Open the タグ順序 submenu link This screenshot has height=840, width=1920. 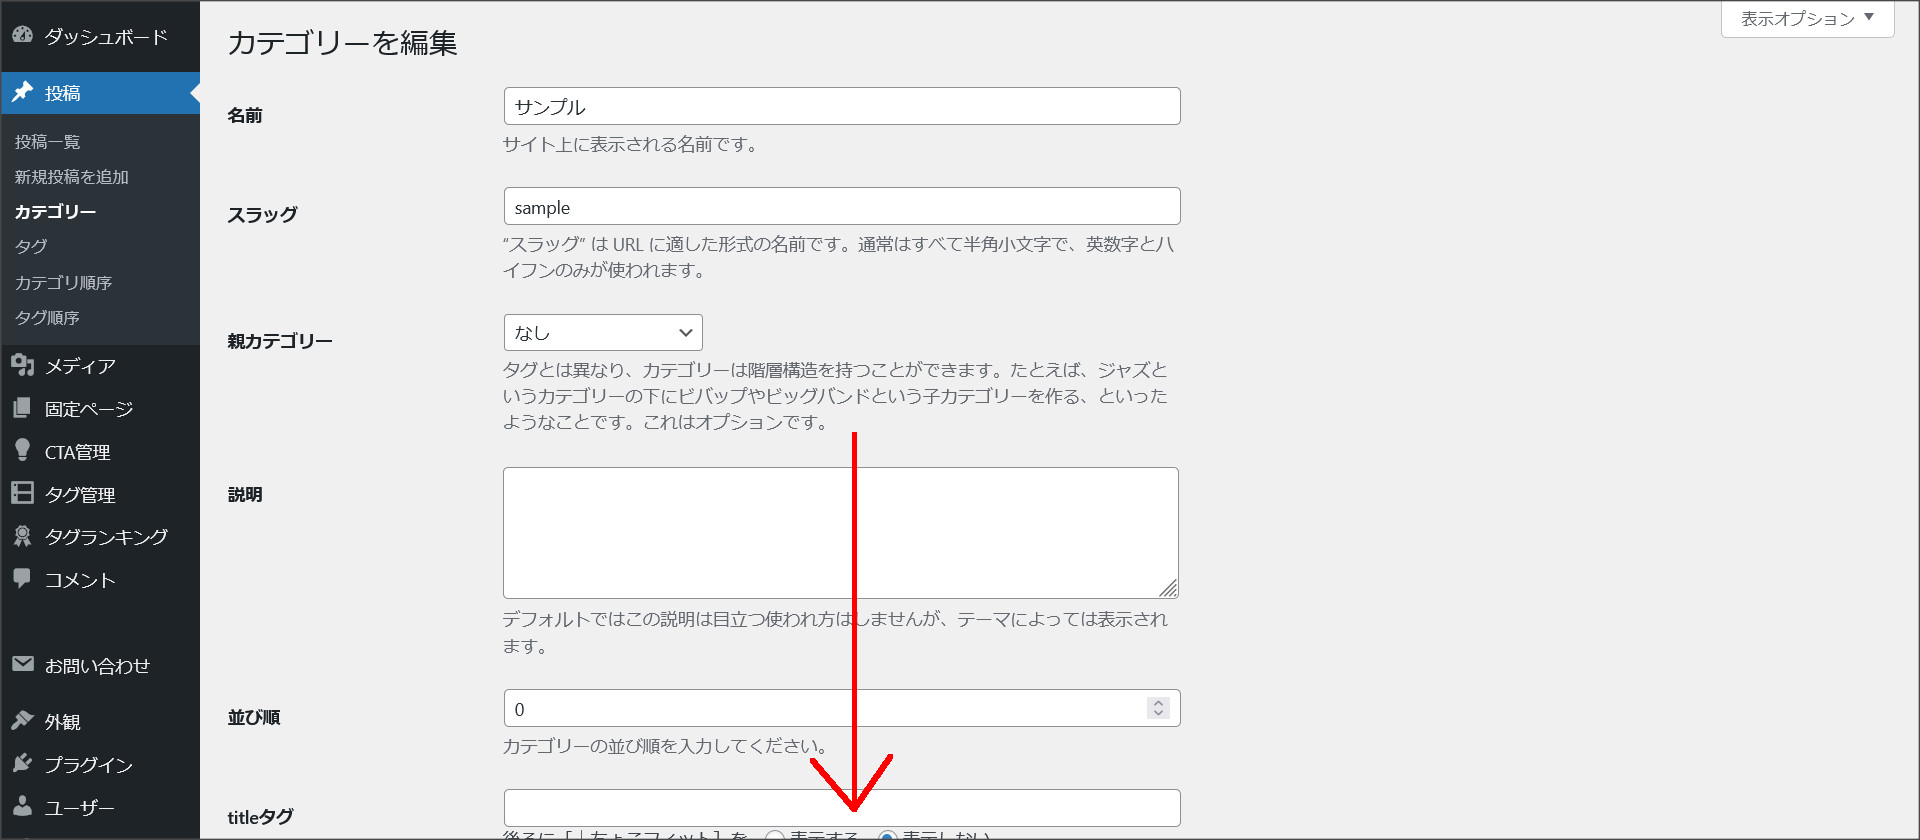[47, 318]
